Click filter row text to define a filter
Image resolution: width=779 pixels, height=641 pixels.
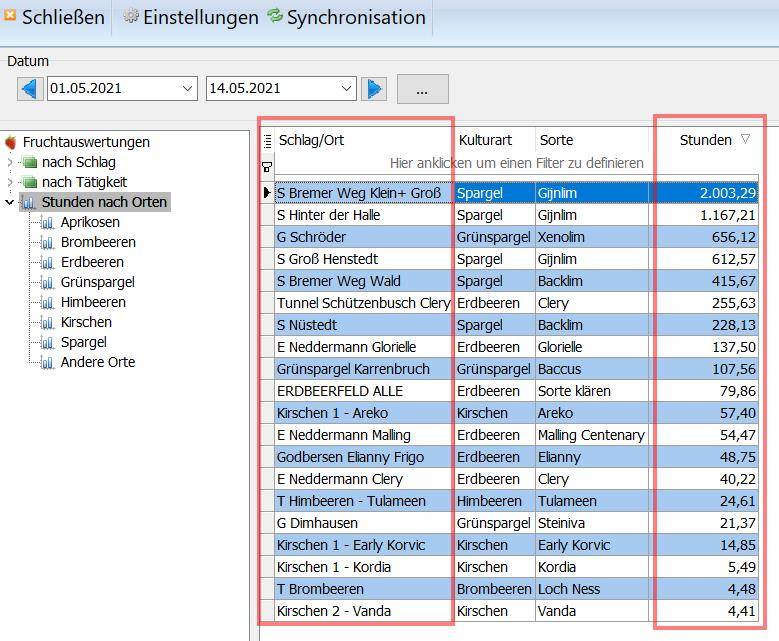pos(517,163)
